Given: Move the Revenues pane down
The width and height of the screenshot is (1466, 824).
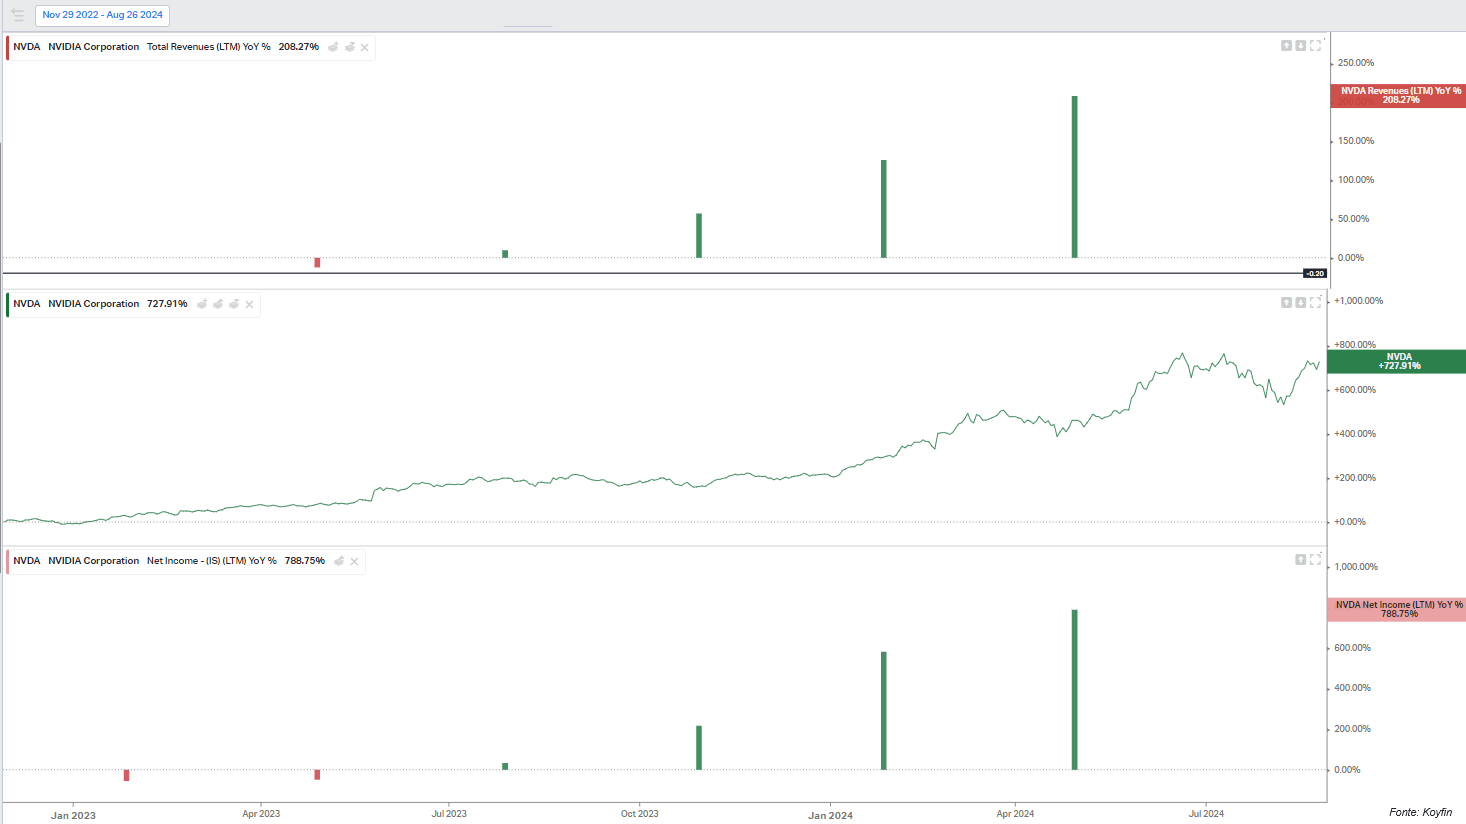Looking at the screenshot, I should pyautogui.click(x=1301, y=46).
